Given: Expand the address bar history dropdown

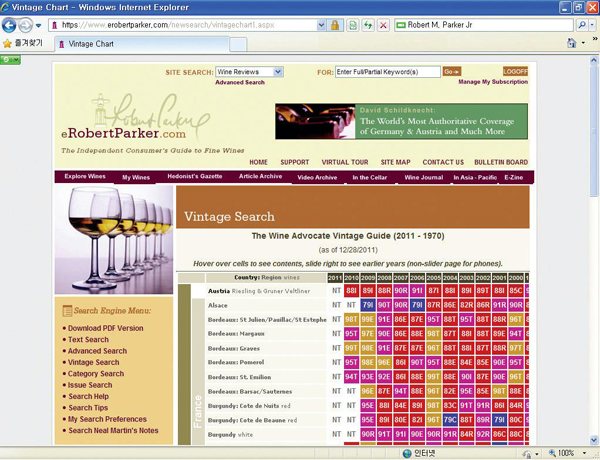Looking at the screenshot, I should pyautogui.click(x=321, y=25).
